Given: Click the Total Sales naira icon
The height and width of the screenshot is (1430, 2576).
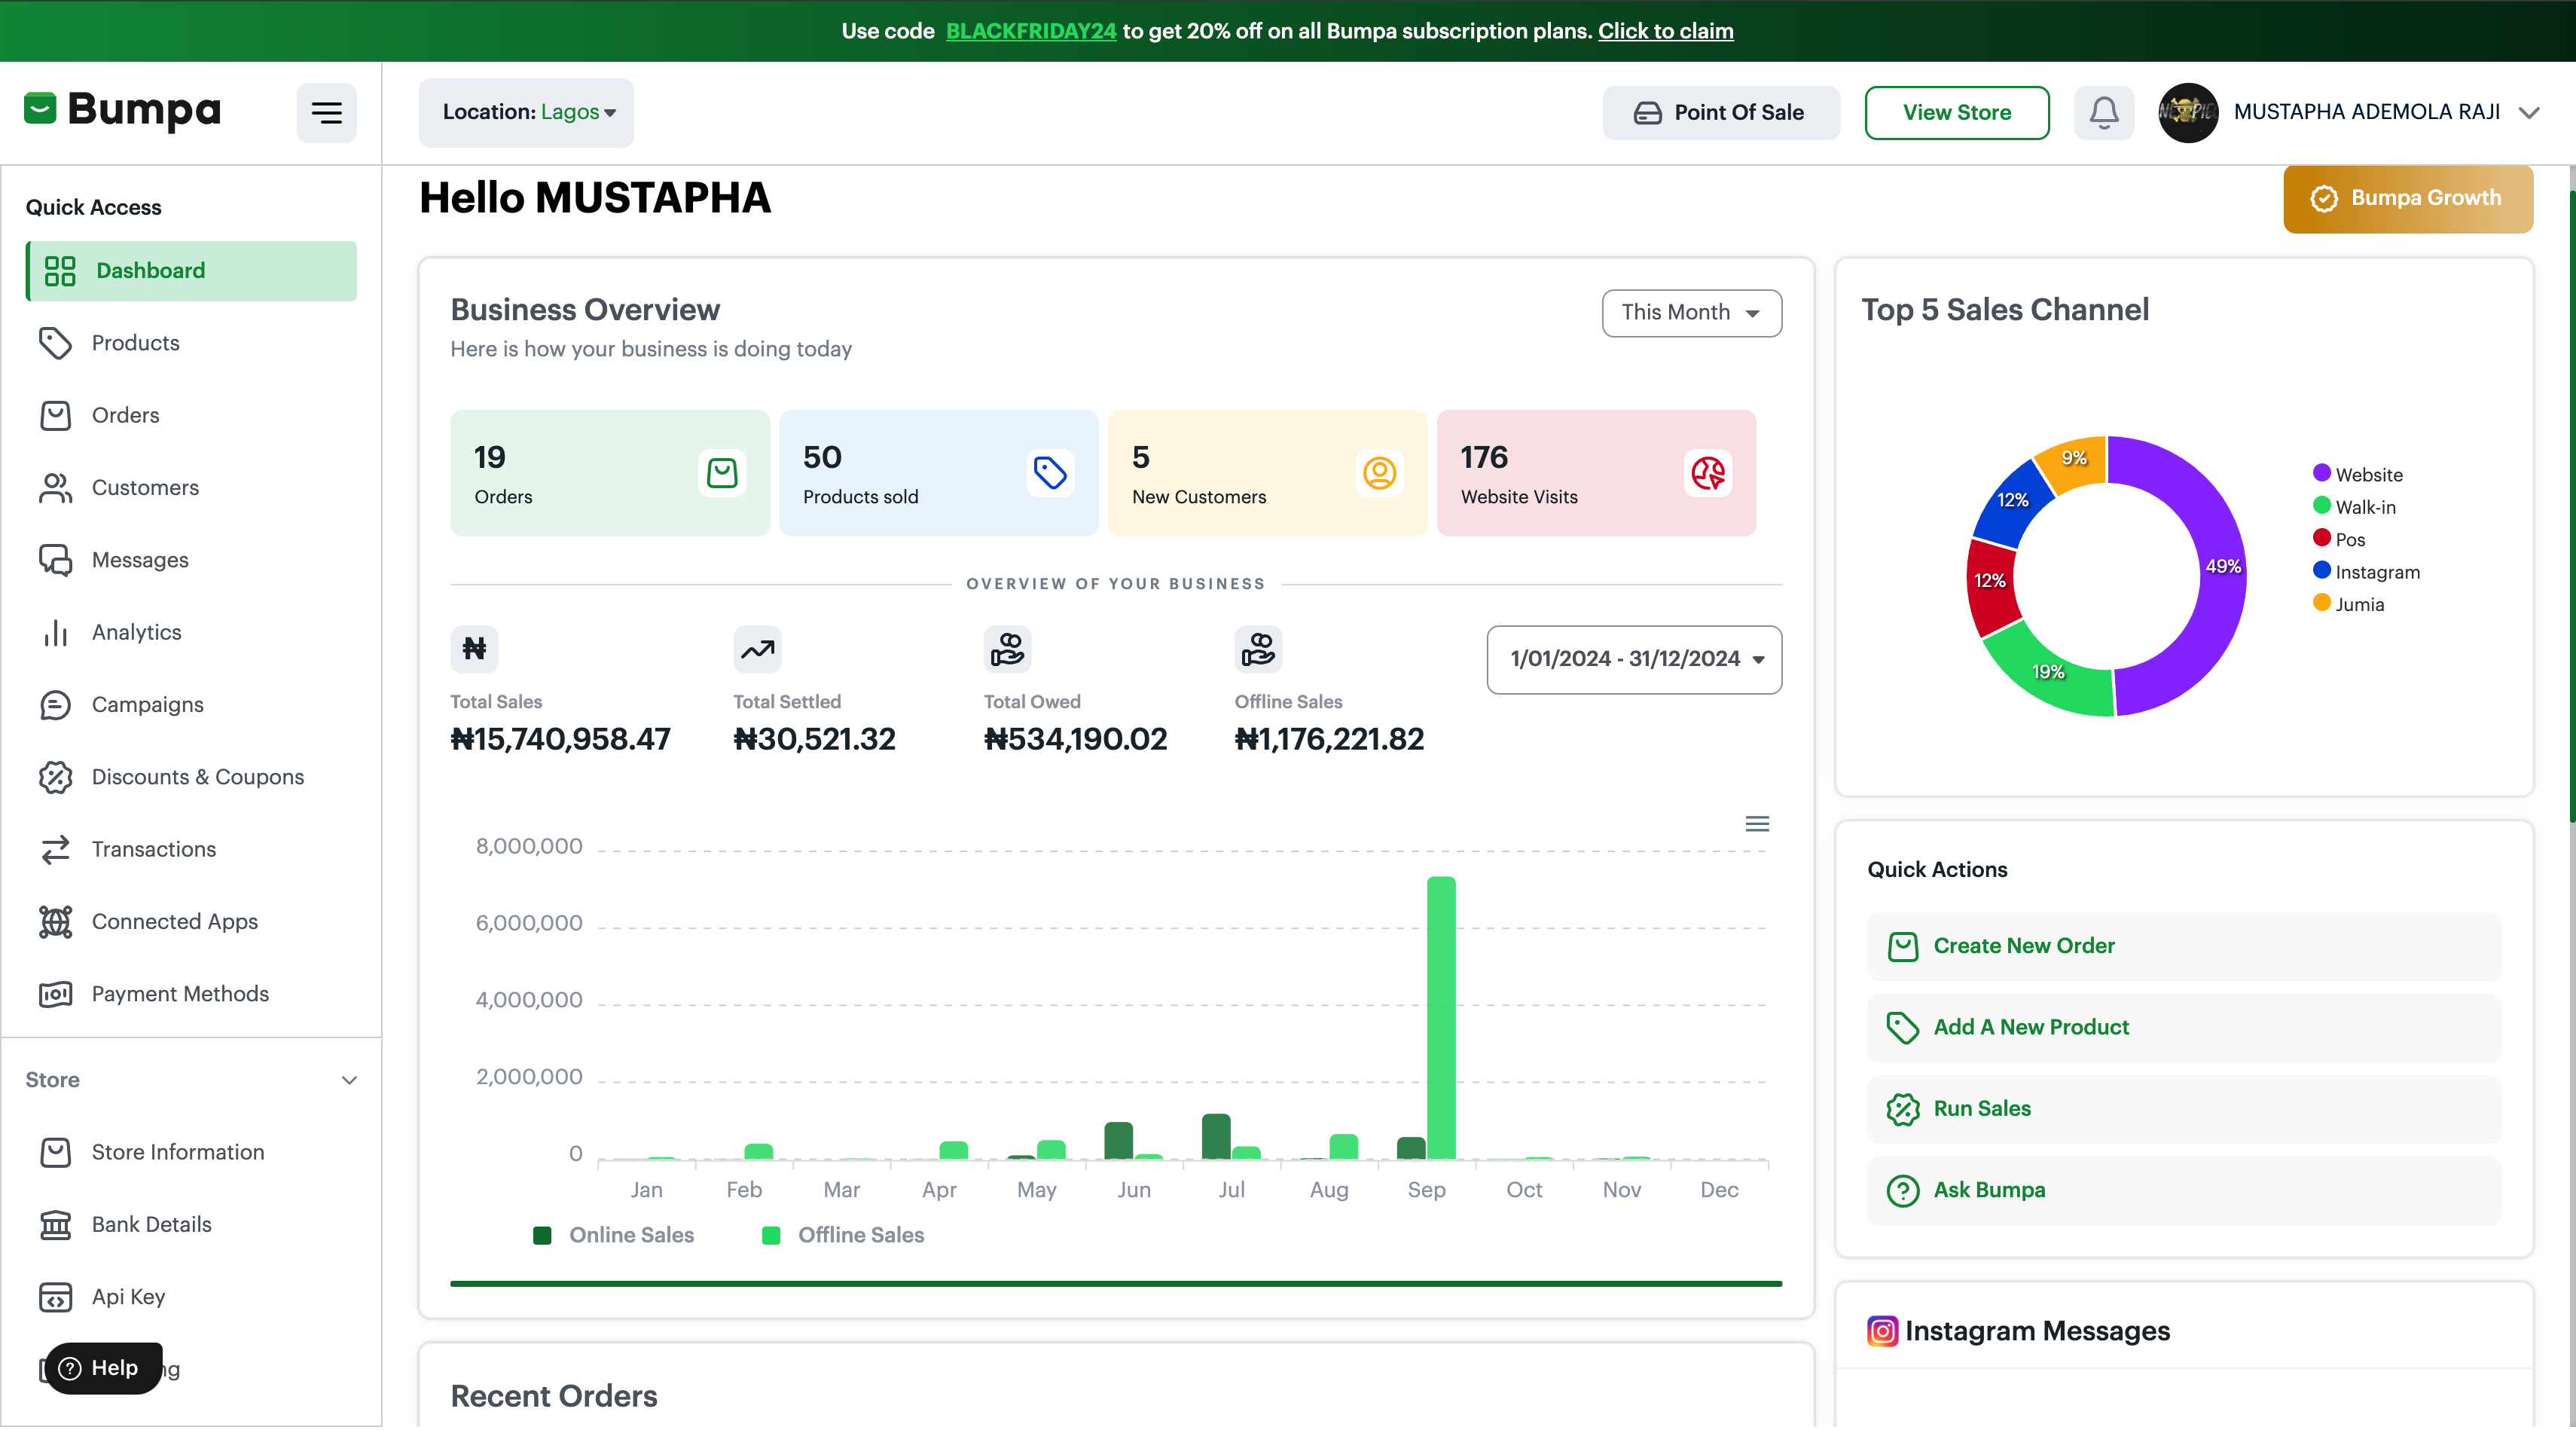Looking at the screenshot, I should (474, 649).
